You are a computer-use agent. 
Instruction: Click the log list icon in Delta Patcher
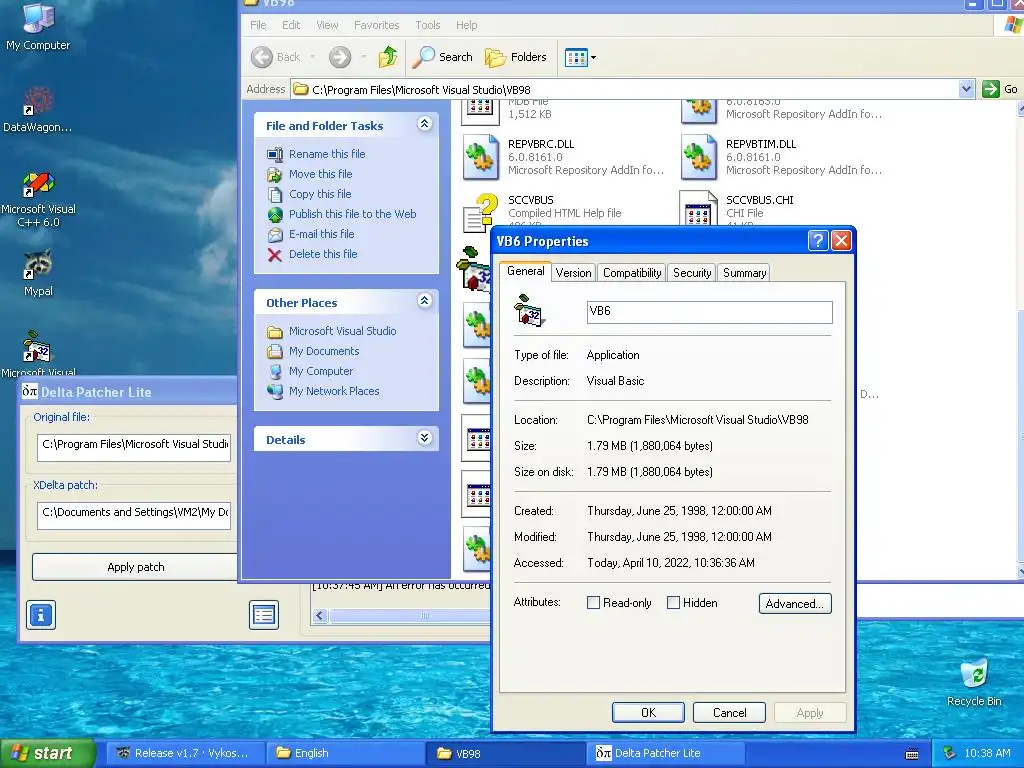[x=264, y=615]
